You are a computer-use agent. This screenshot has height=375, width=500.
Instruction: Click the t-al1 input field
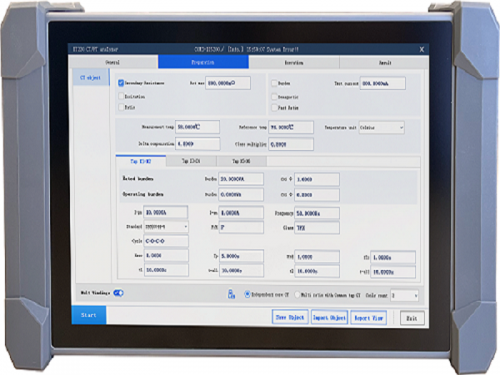coord(241,271)
